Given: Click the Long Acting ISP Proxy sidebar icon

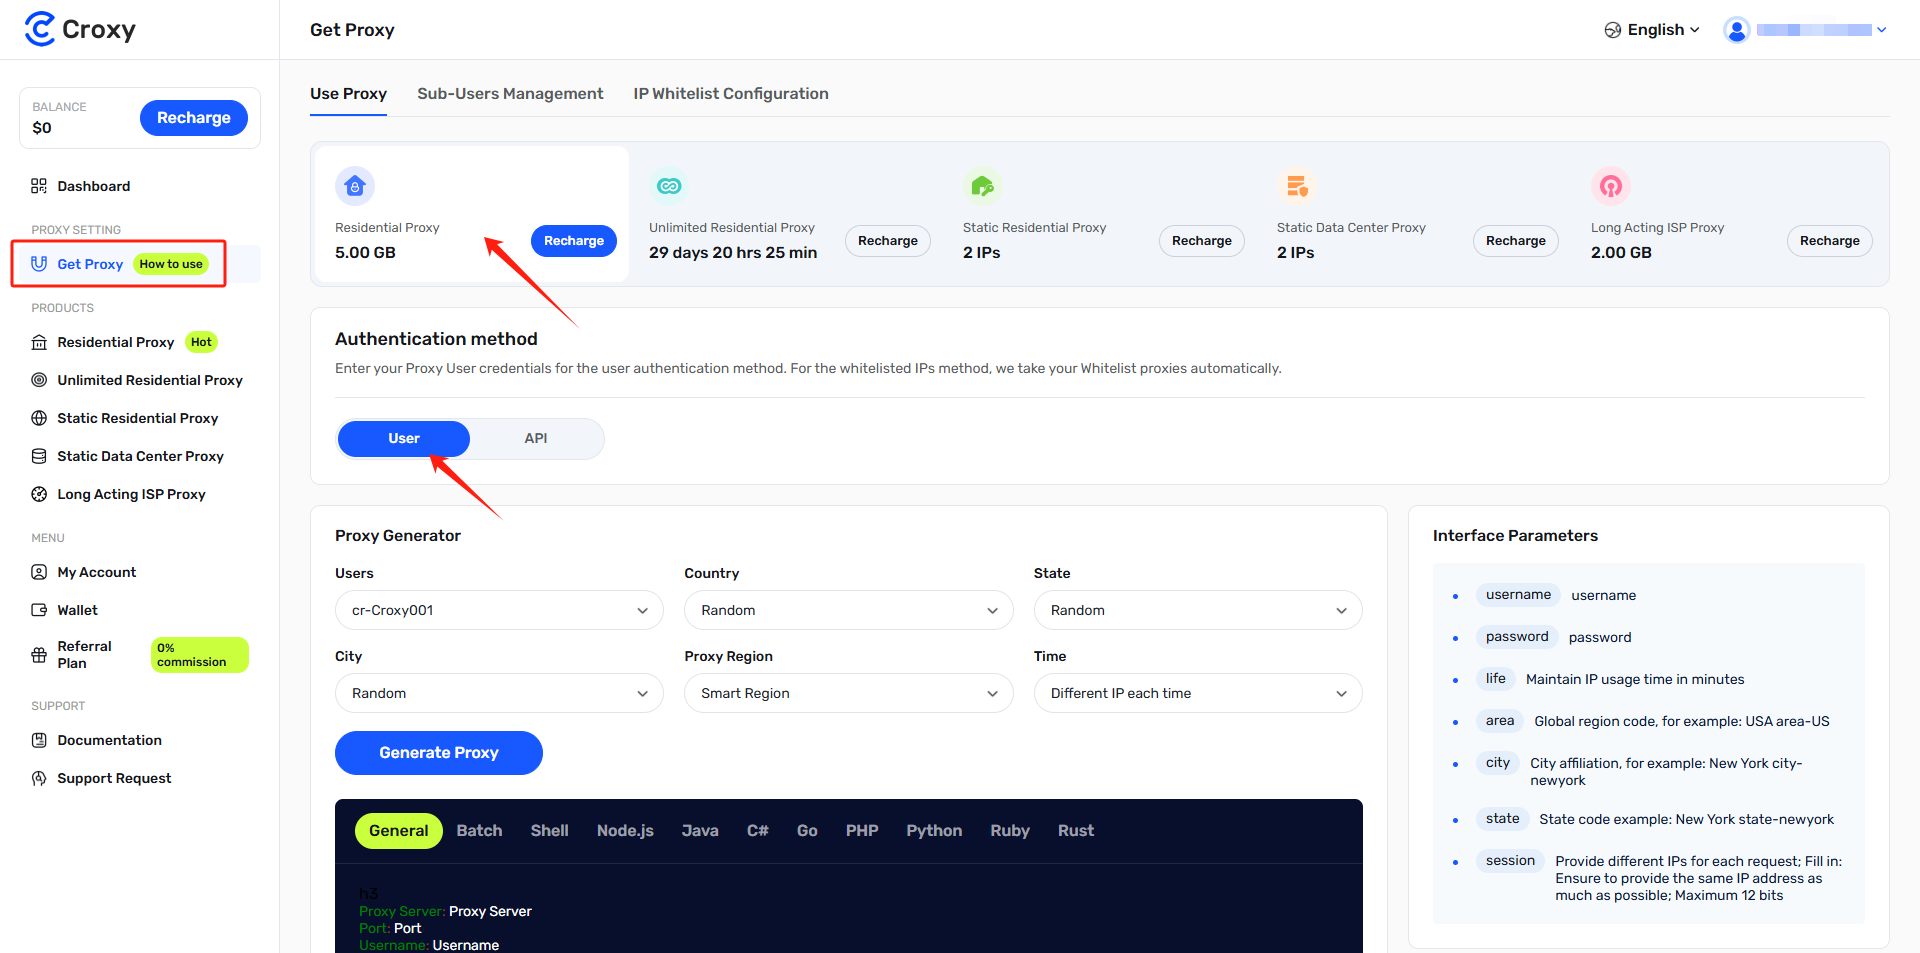Looking at the screenshot, I should (x=39, y=494).
